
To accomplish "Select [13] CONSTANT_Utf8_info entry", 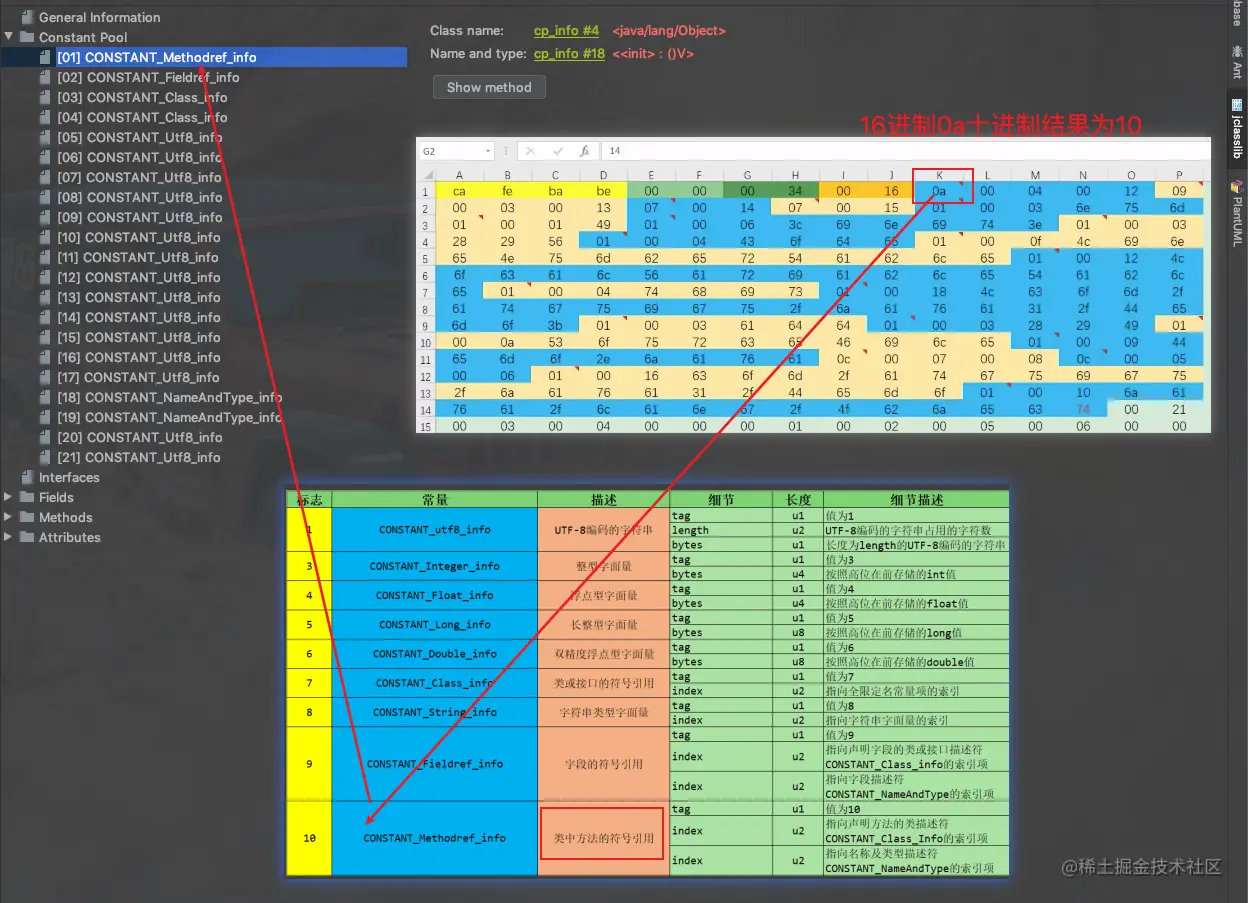I will point(139,297).
